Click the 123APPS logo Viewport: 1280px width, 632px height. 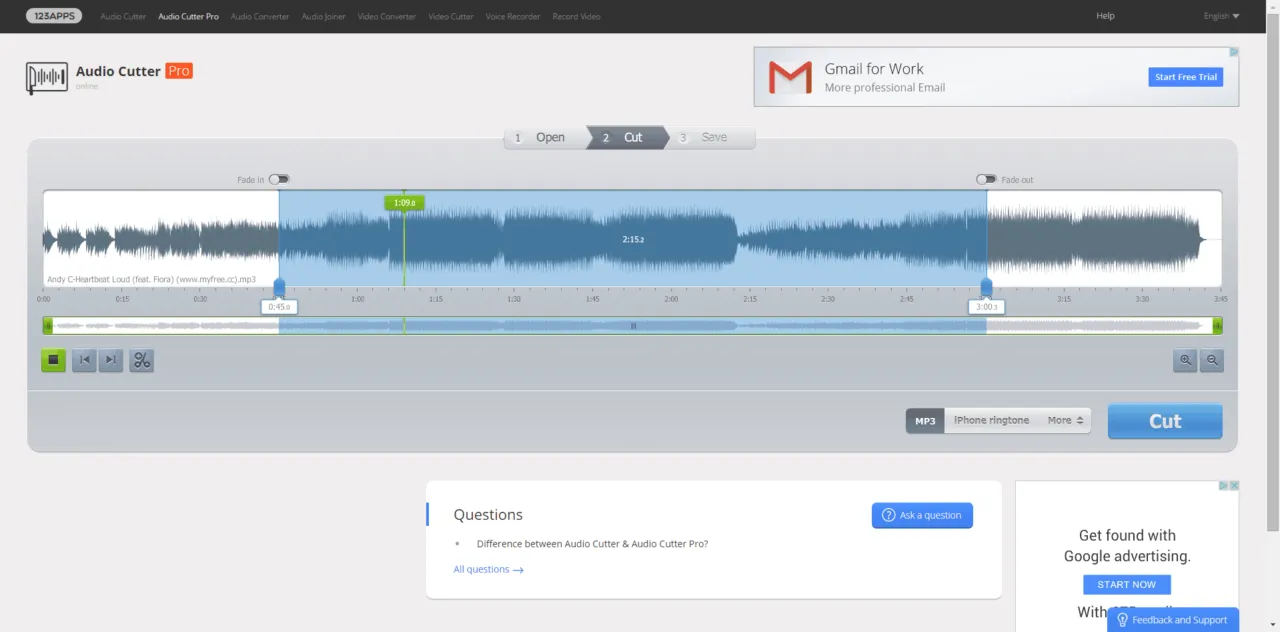coord(54,16)
